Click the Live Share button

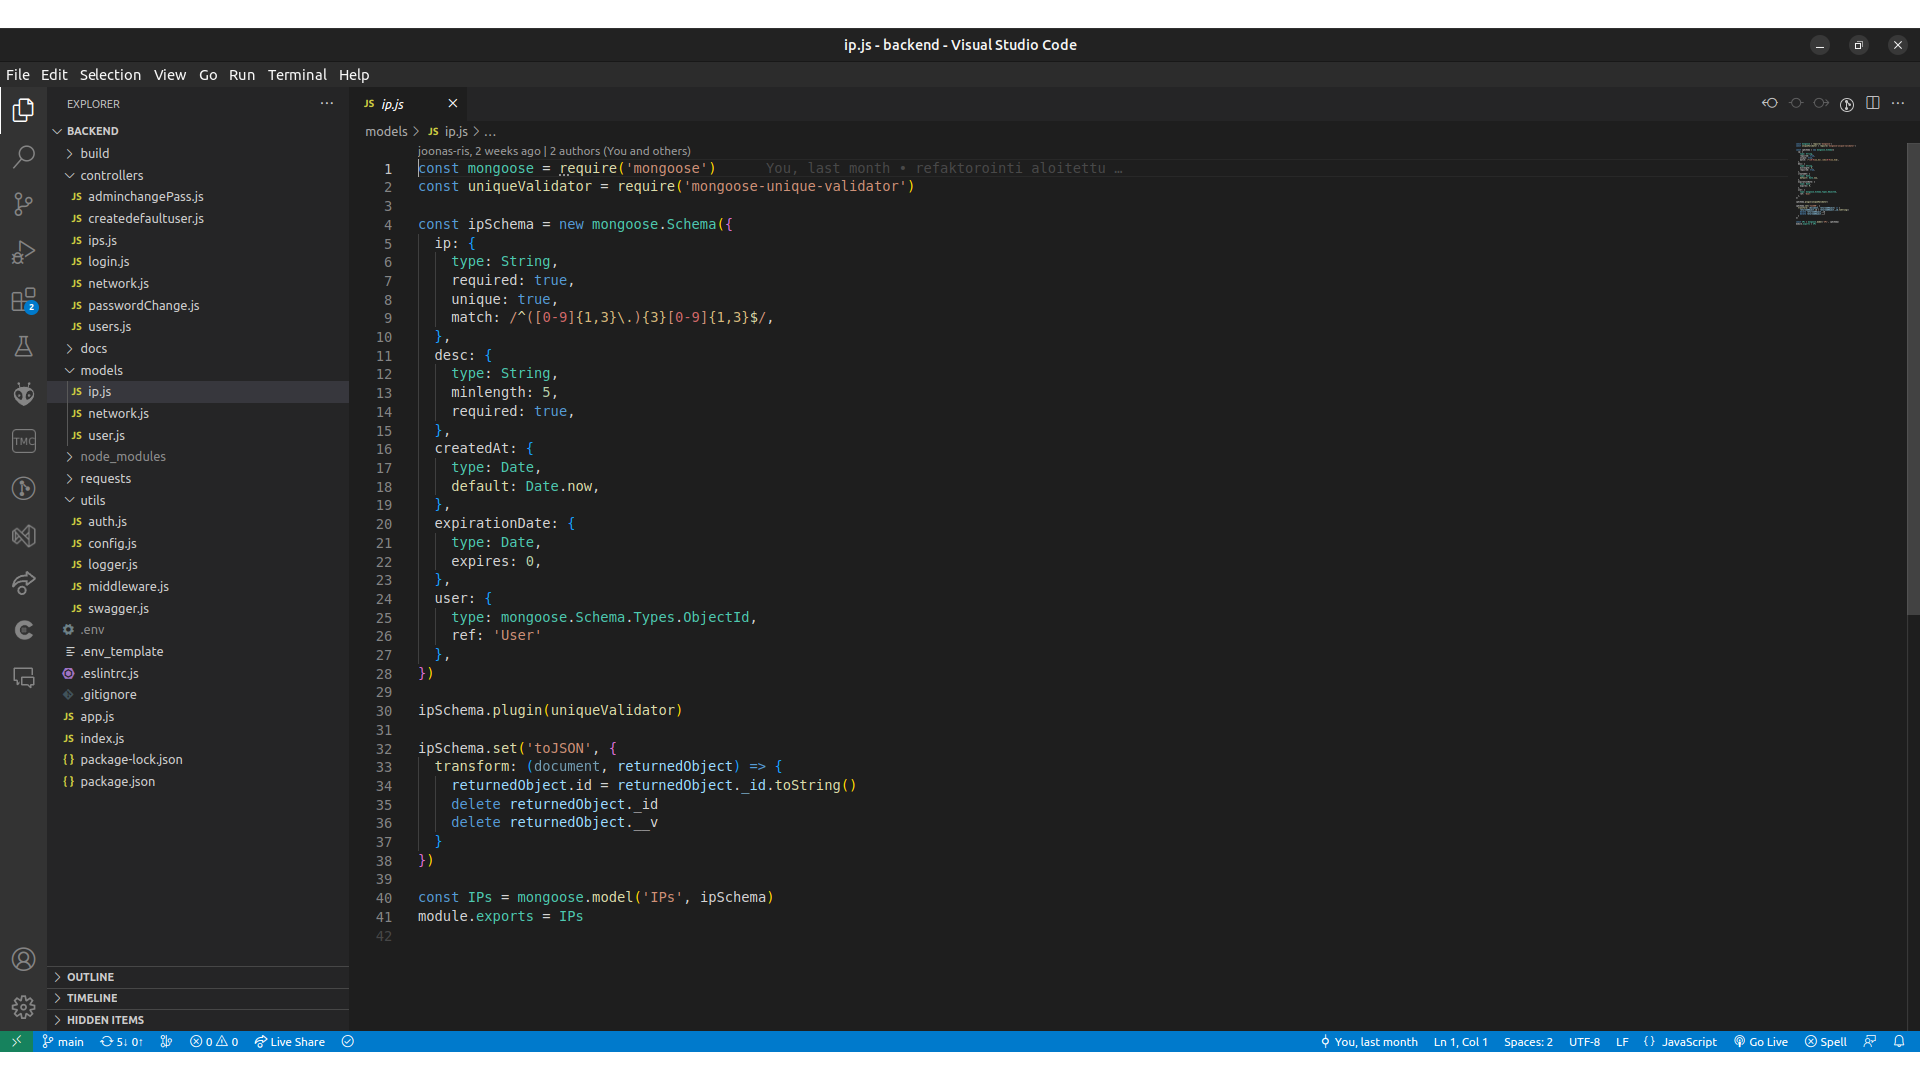click(289, 1042)
